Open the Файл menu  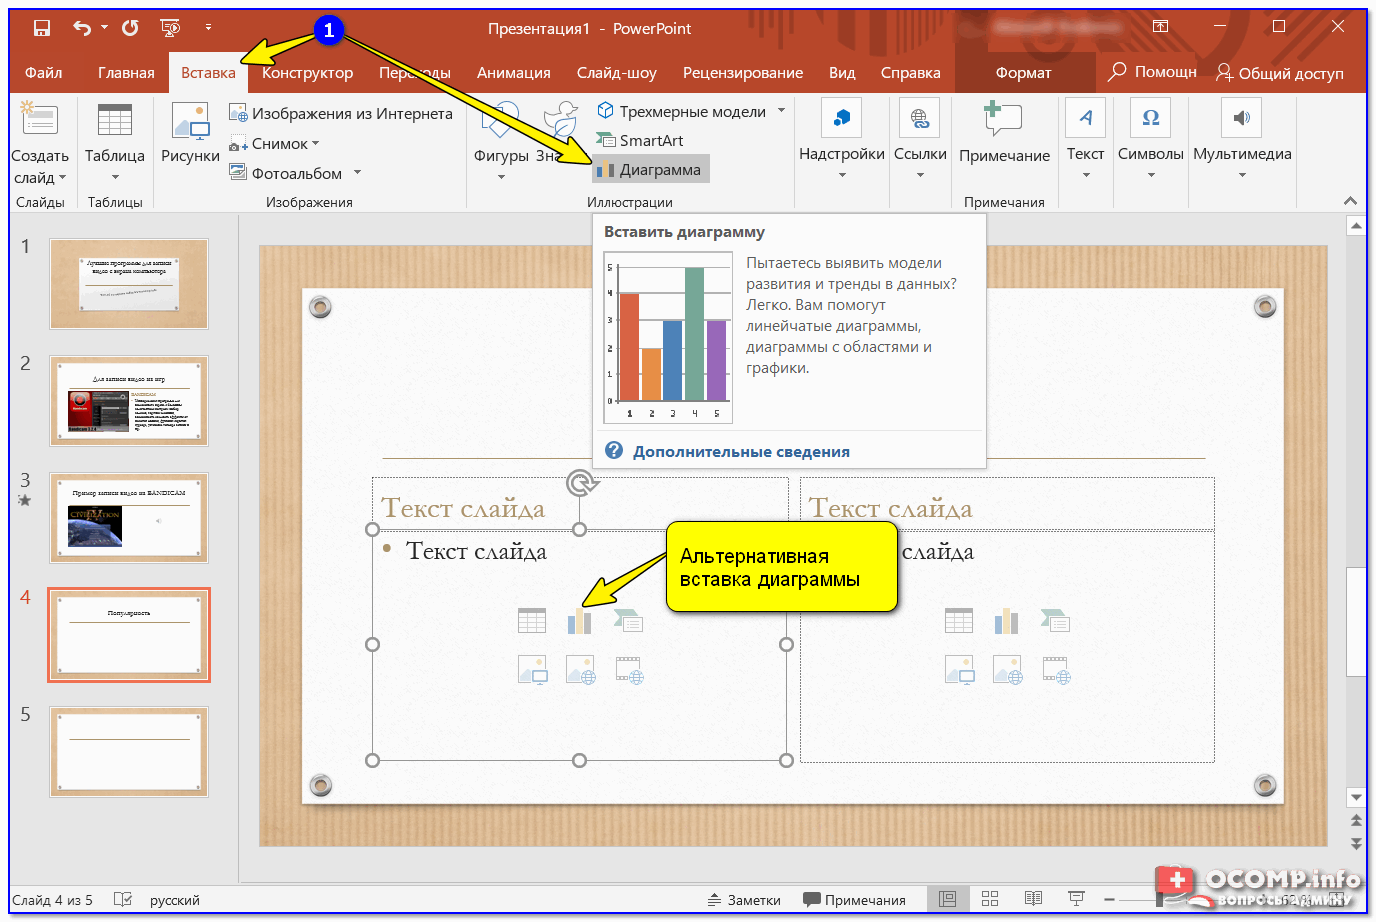click(44, 72)
